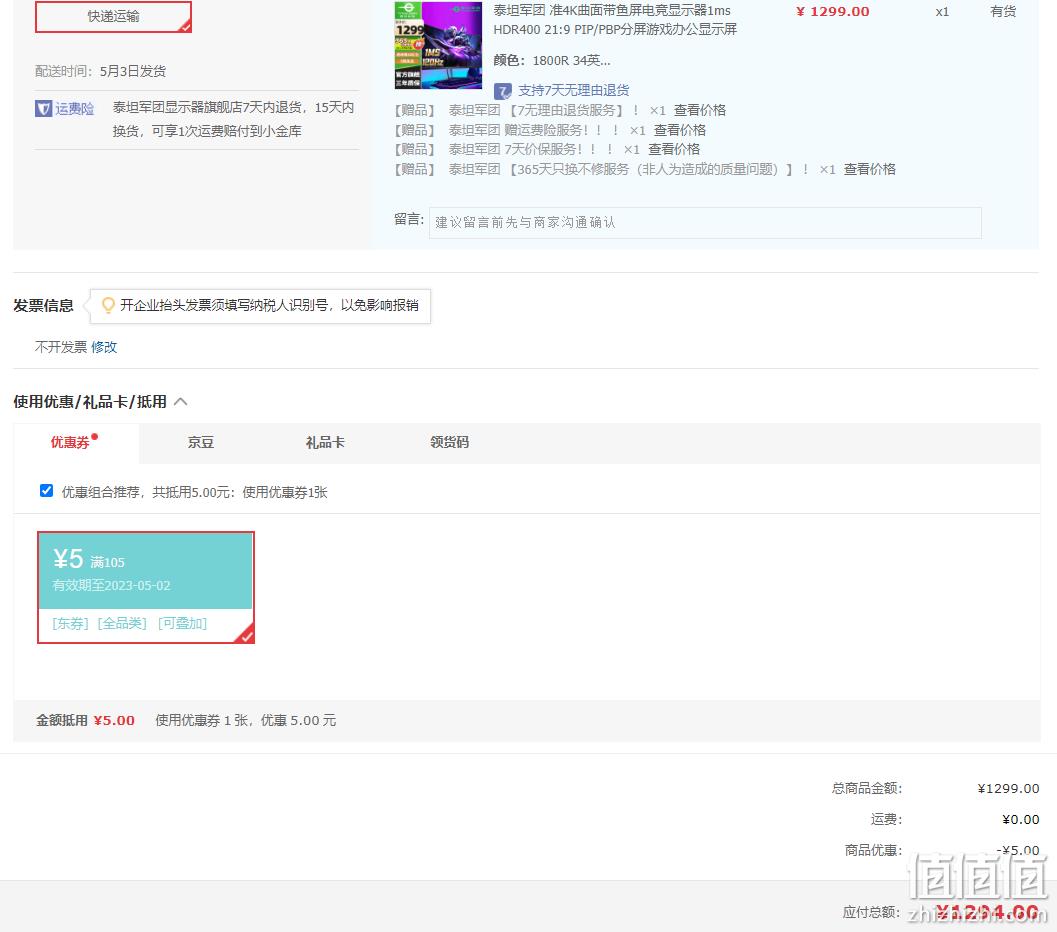Toggle the 优惠组合推荐 checkbox
The height and width of the screenshot is (932, 1057).
point(47,491)
